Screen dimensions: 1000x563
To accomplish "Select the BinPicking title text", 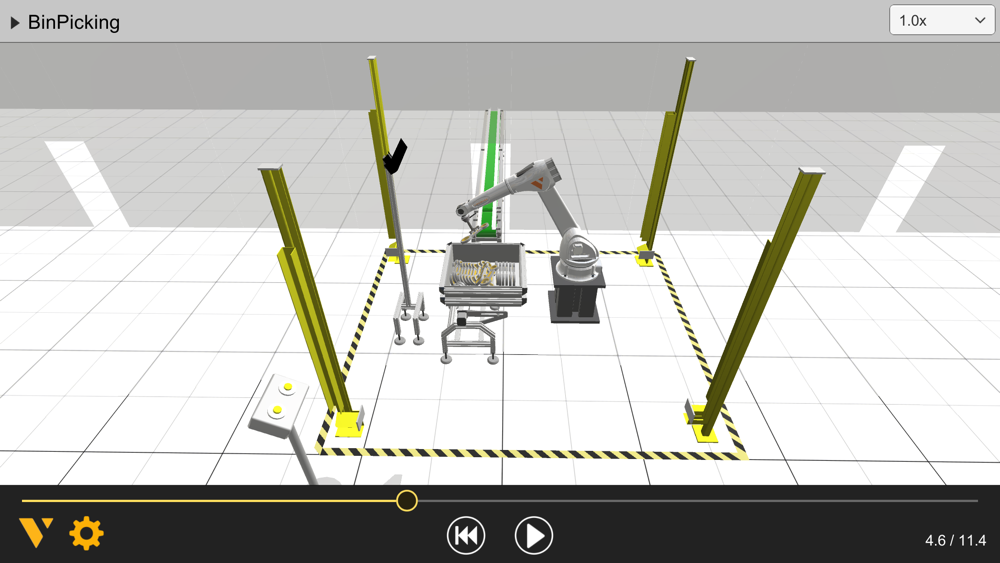I will pyautogui.click(x=74, y=22).
